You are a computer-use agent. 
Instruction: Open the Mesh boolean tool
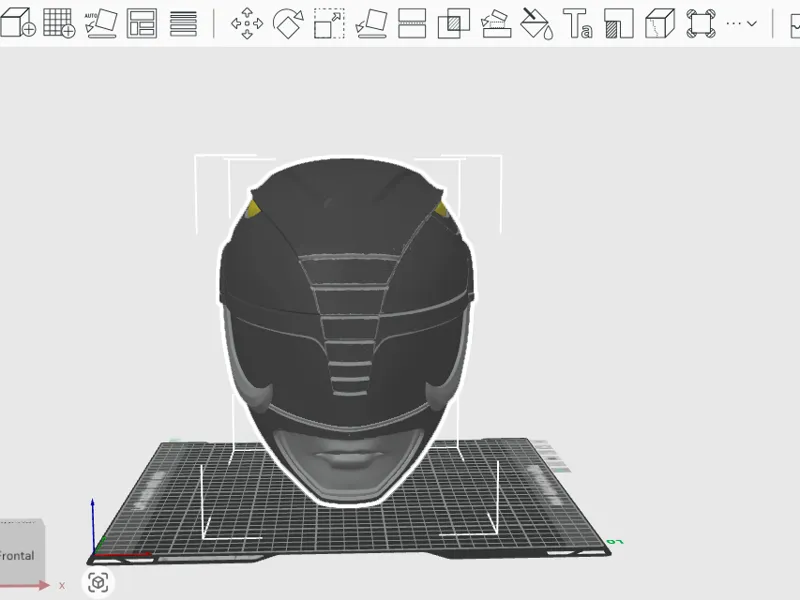(x=454, y=23)
